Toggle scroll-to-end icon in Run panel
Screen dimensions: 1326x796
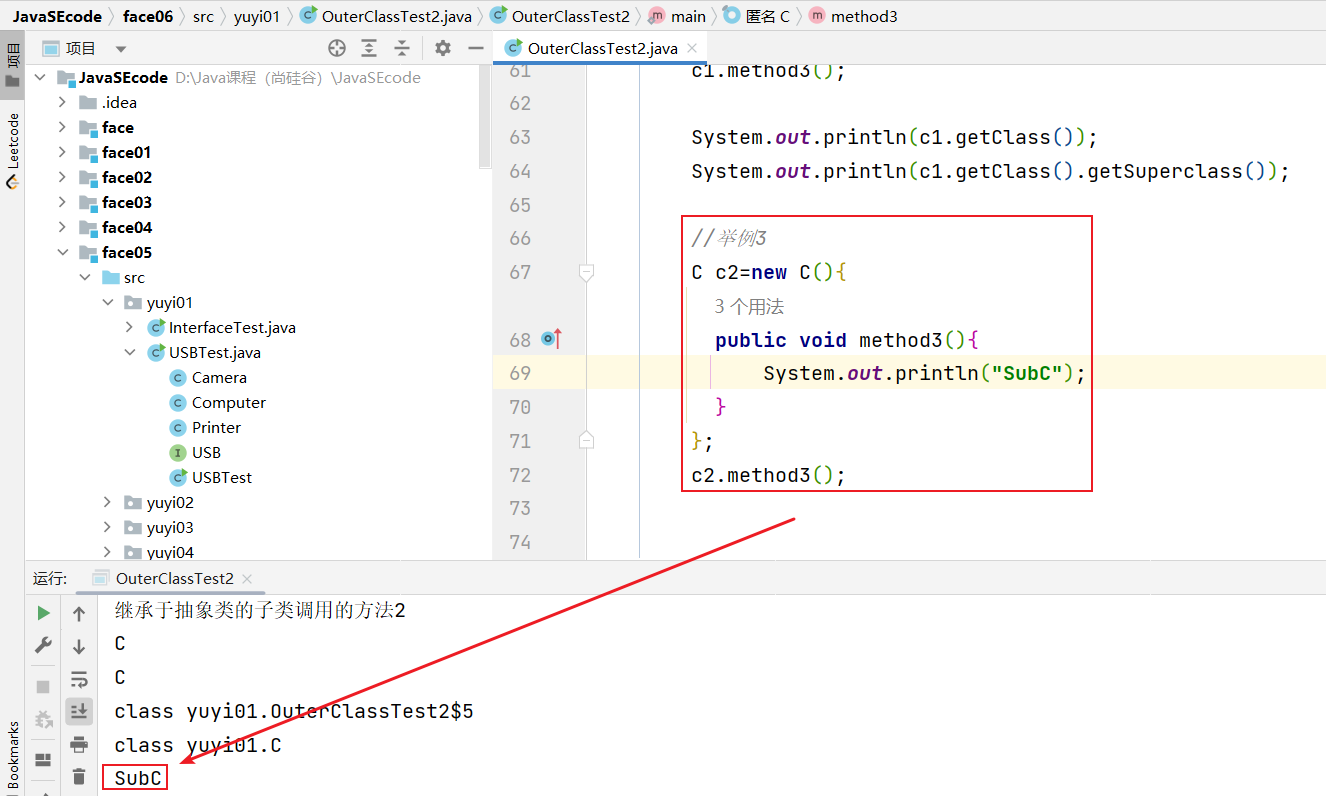pyautogui.click(x=79, y=711)
